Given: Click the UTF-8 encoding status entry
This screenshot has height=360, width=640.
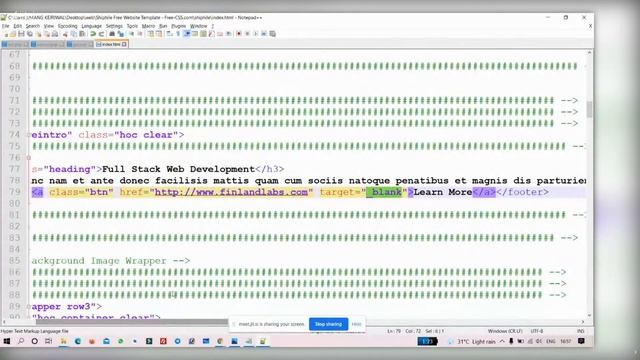Looking at the screenshot, I should point(537,331).
